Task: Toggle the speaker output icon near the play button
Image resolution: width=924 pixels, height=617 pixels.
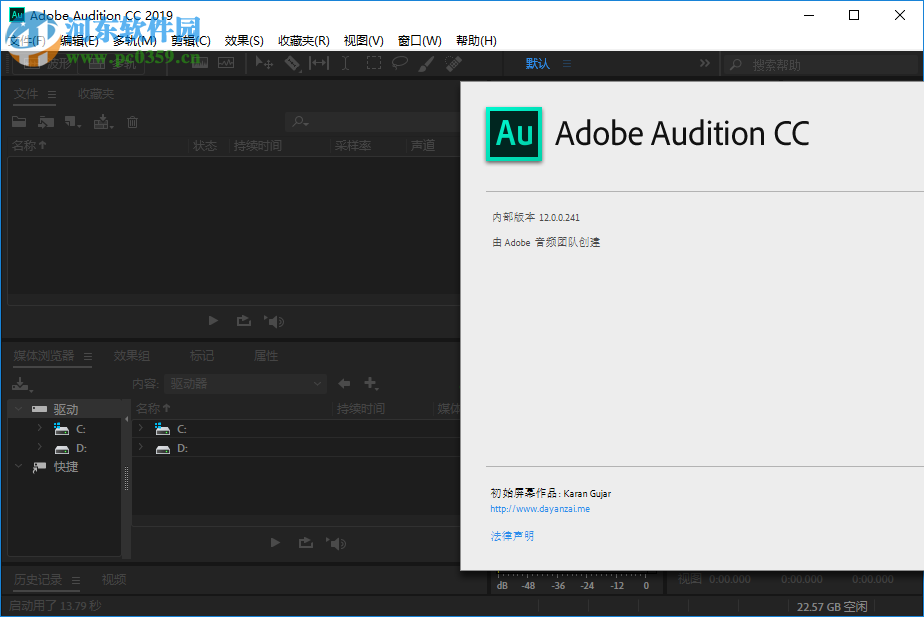Action: (273, 320)
